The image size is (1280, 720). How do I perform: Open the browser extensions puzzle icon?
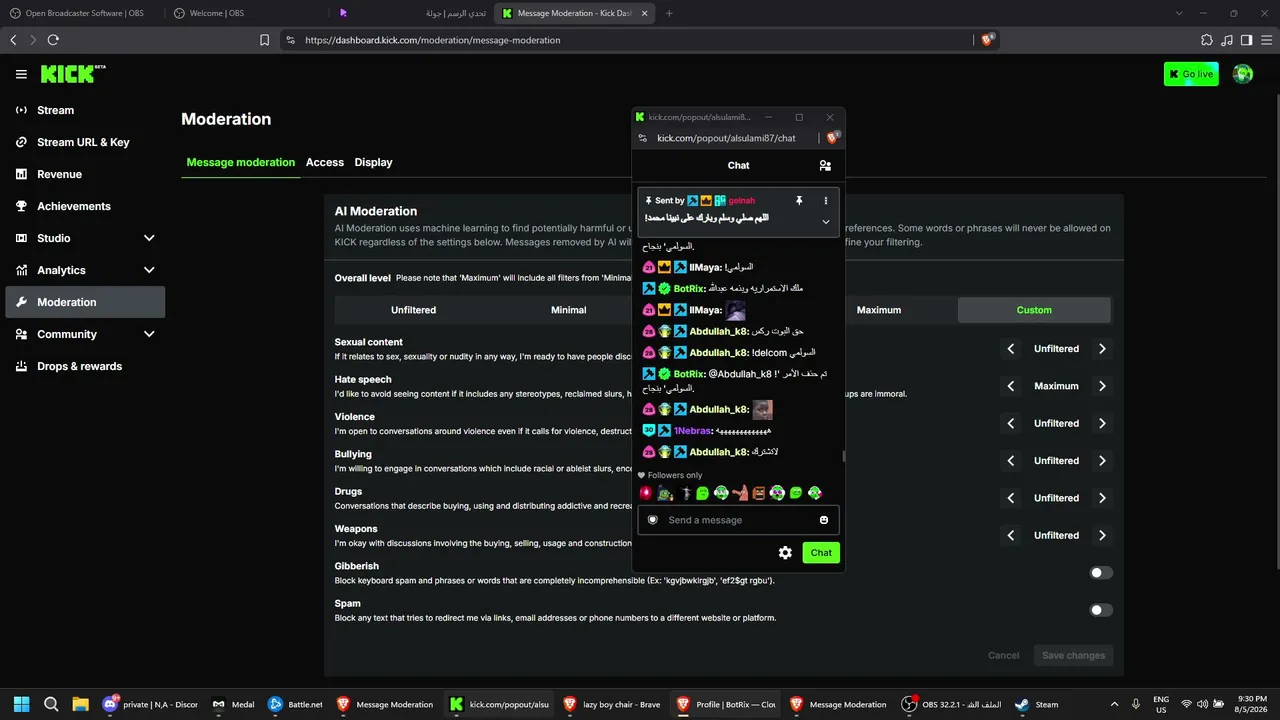pyautogui.click(x=1207, y=40)
